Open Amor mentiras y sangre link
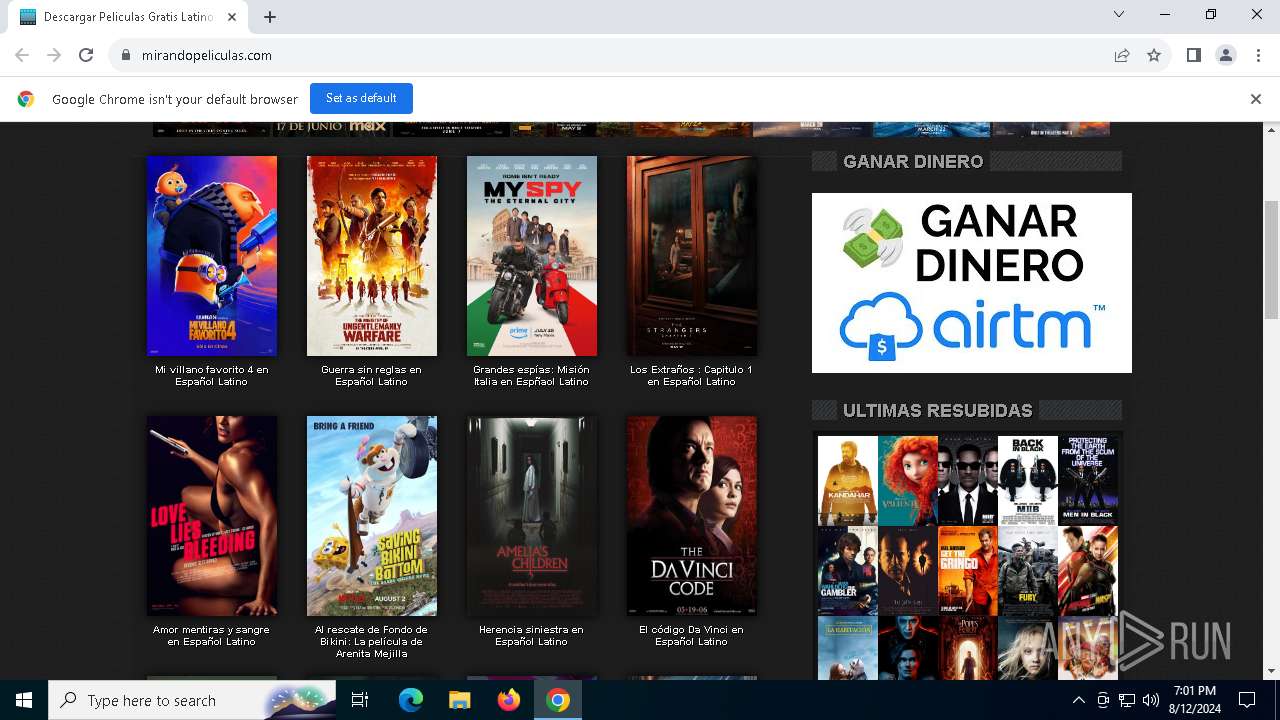 212,636
